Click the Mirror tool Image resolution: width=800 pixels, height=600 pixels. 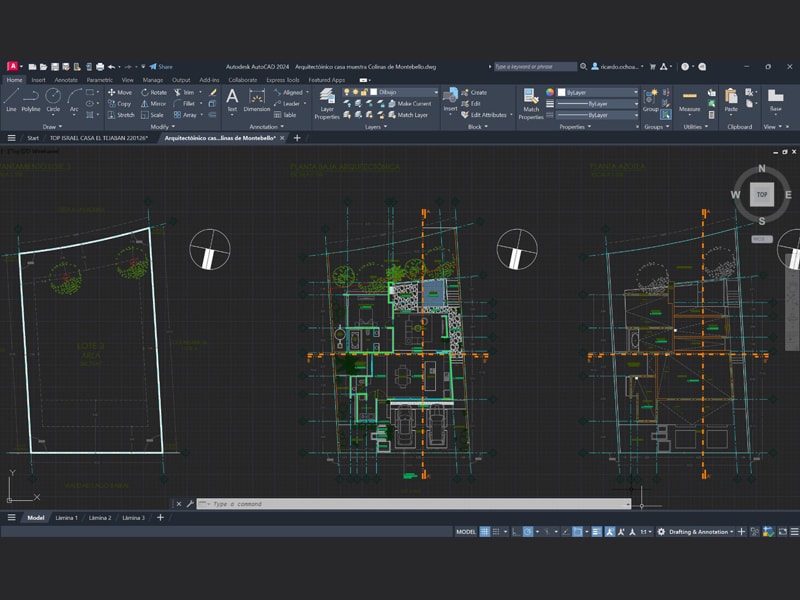coord(154,104)
